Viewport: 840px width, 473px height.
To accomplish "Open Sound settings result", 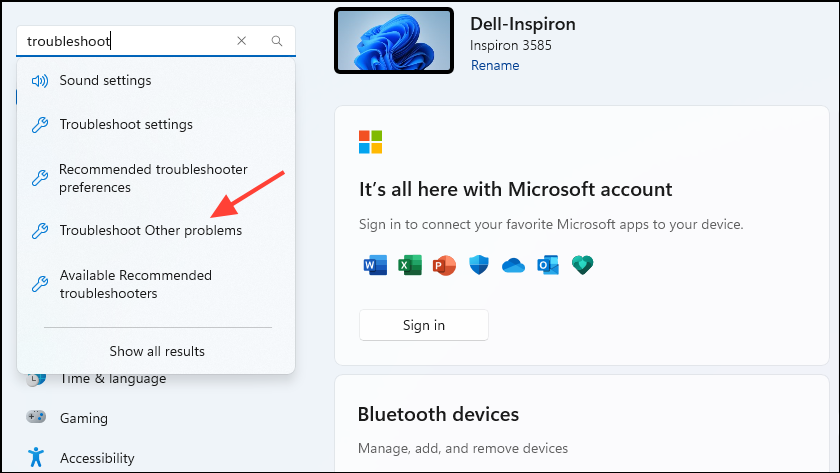I will pos(156,80).
